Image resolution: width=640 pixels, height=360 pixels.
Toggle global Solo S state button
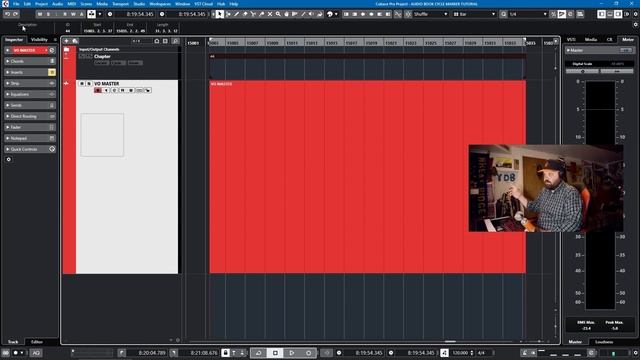[48, 14]
